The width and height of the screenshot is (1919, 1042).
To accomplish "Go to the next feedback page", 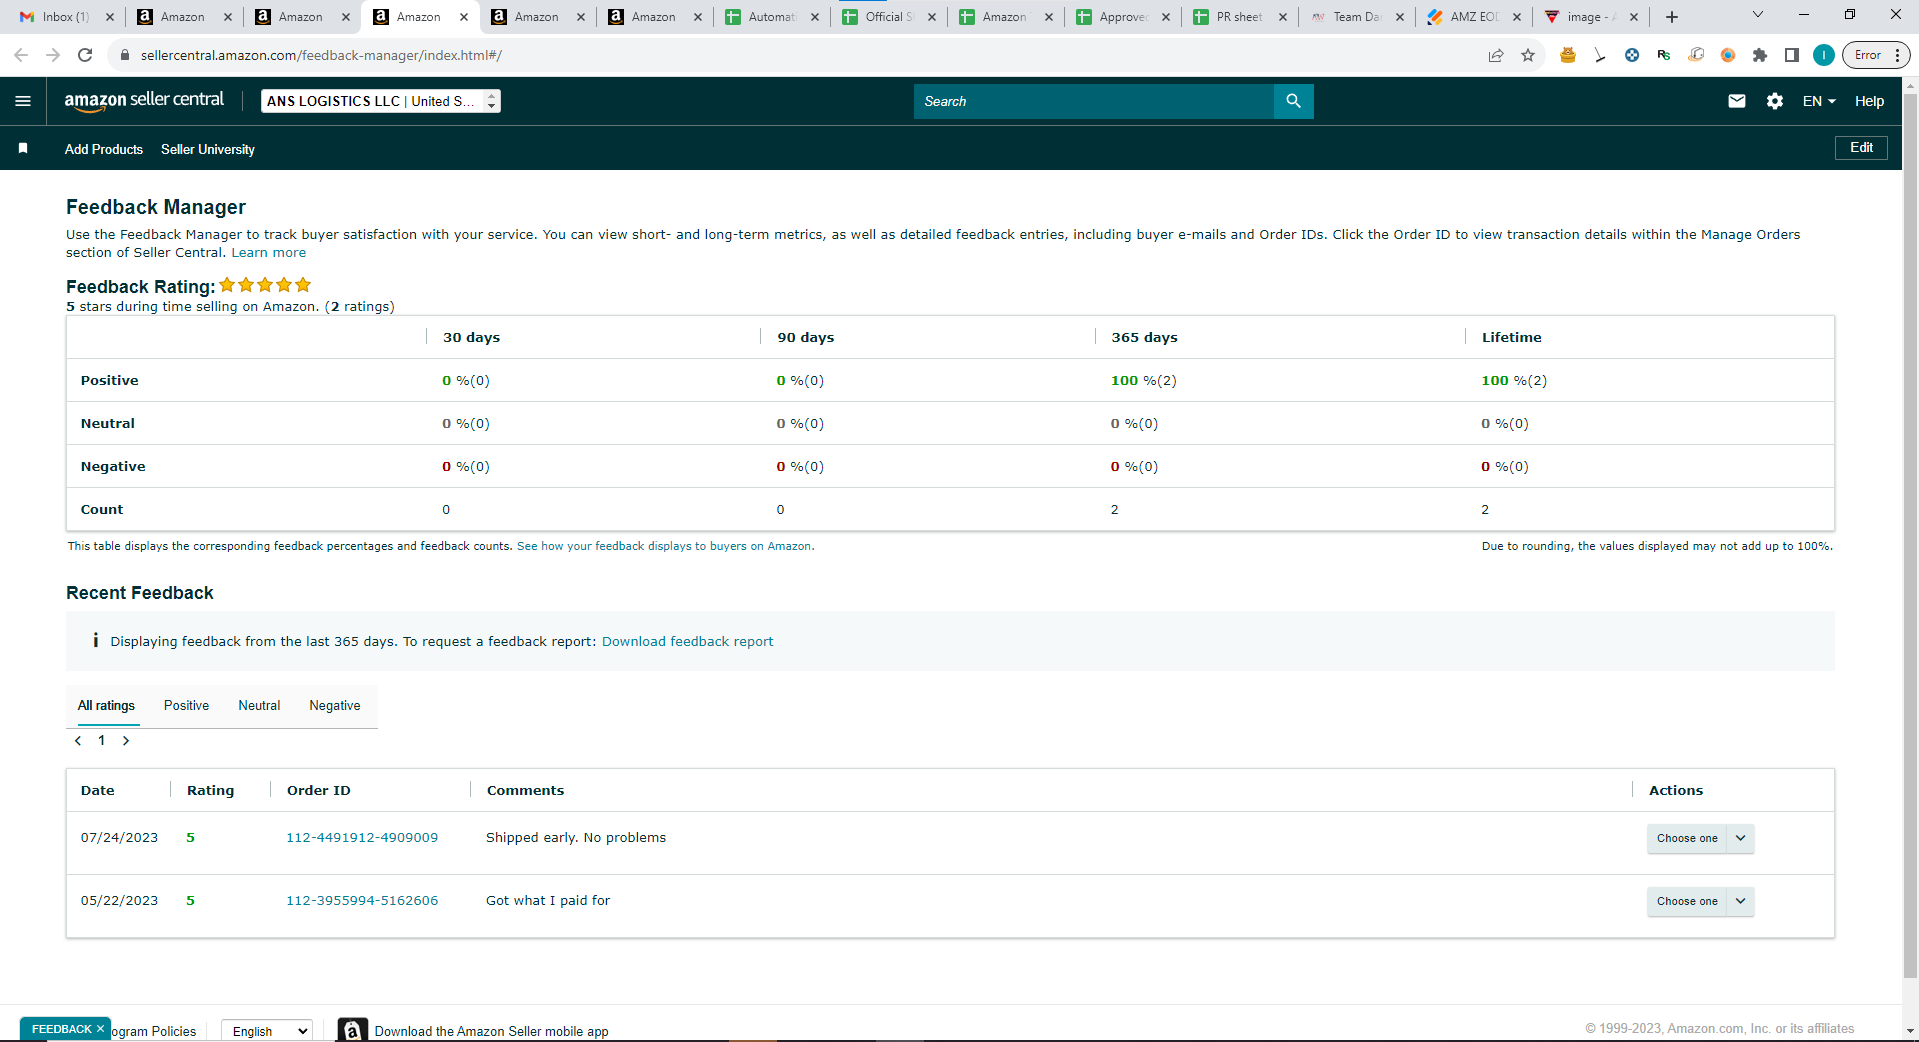I will point(126,740).
